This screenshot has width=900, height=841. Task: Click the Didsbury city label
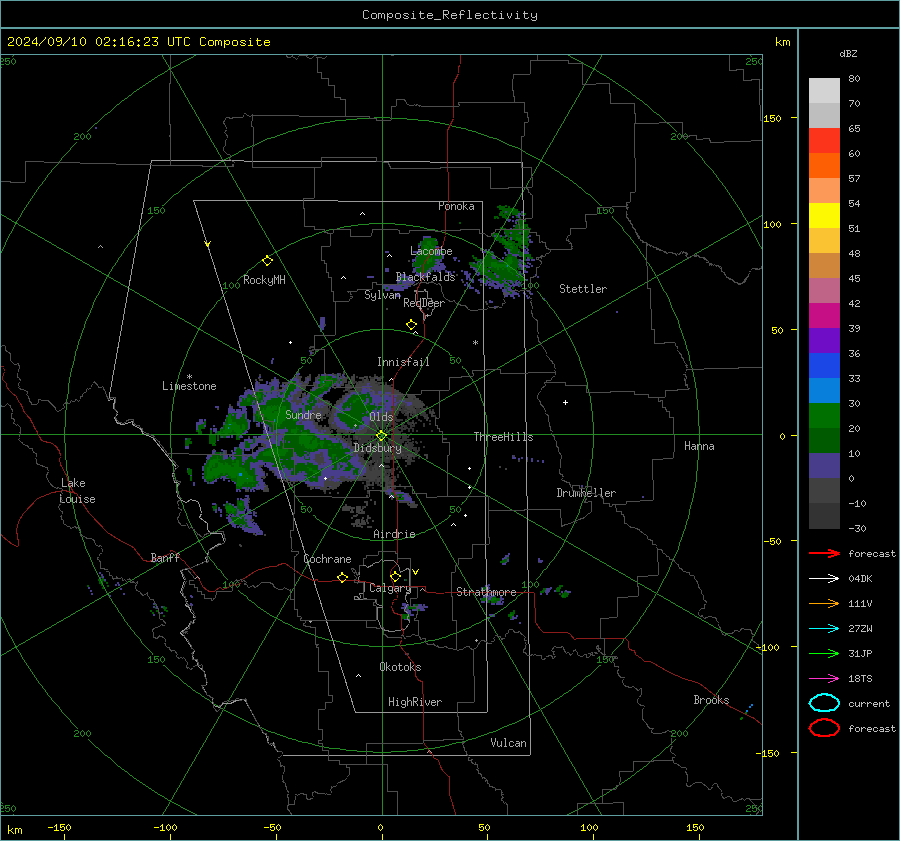coord(377,448)
